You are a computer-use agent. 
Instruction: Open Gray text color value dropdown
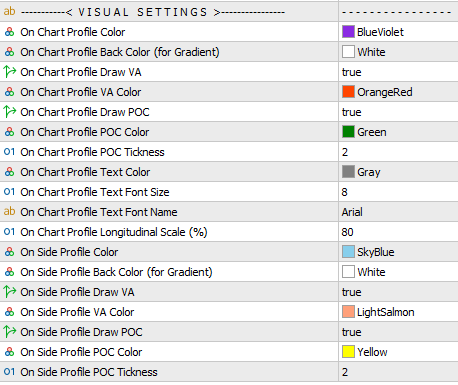[398, 172]
